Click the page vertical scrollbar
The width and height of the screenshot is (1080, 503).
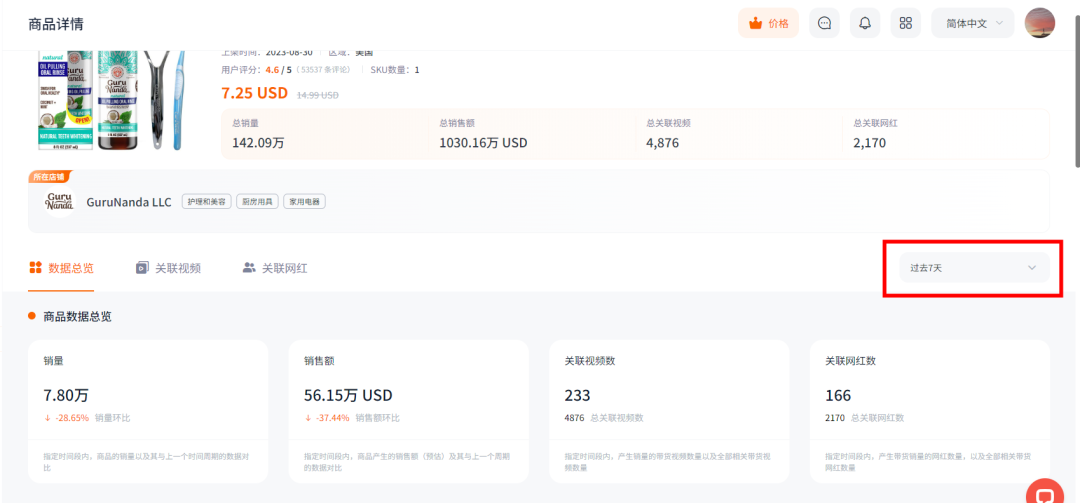pyautogui.click(x=1077, y=94)
